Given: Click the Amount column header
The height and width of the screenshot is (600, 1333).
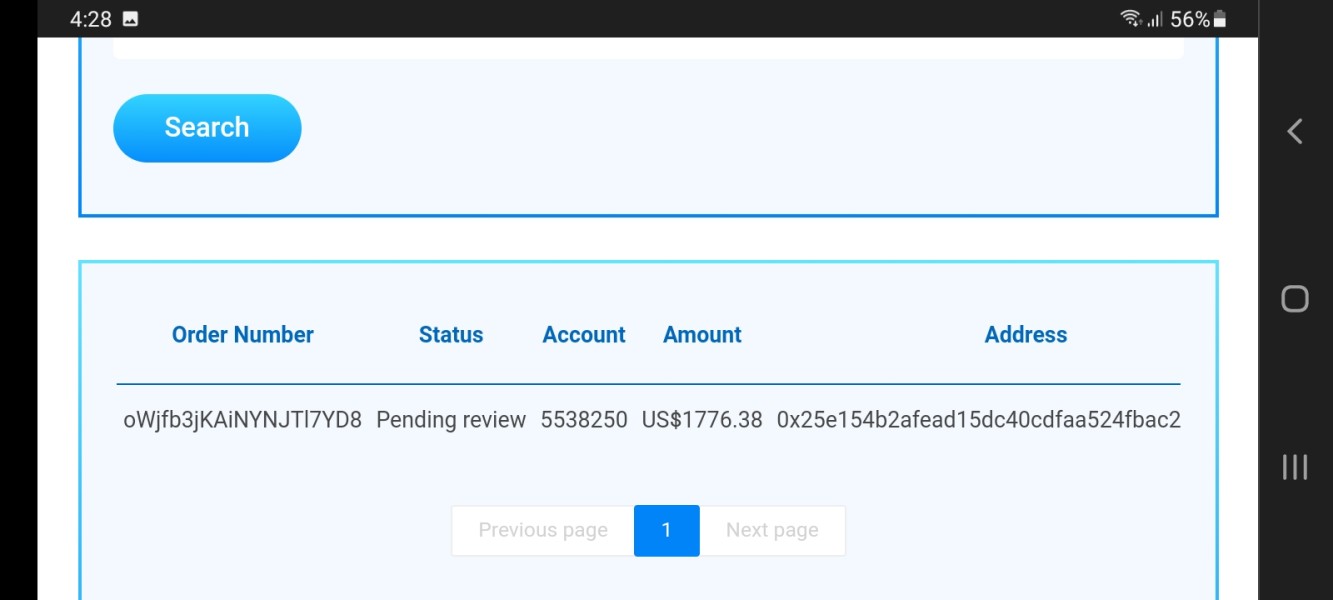Looking at the screenshot, I should coord(702,335).
